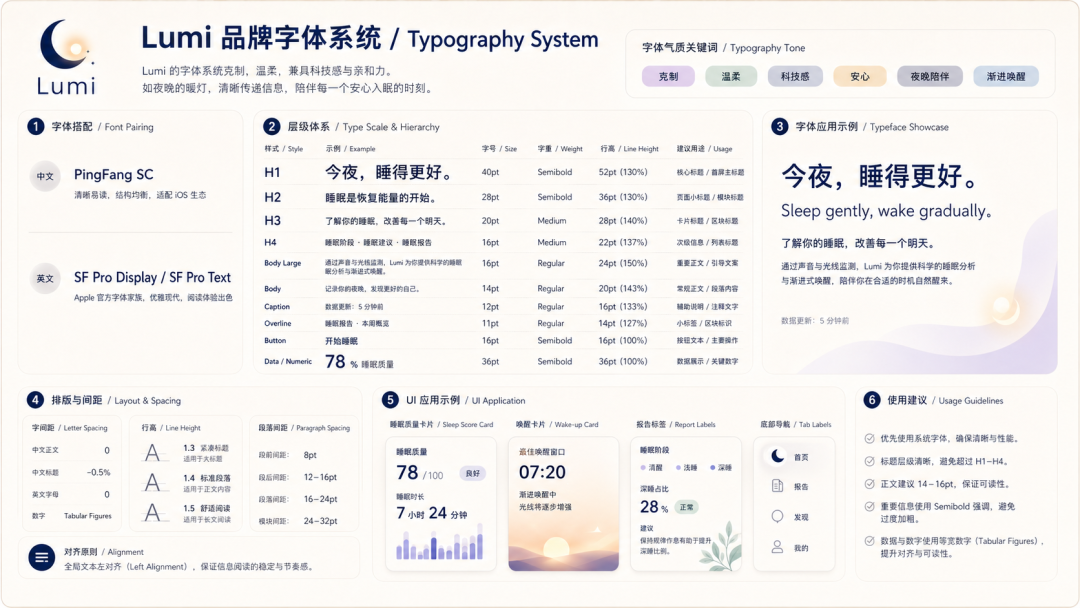Click Sleep gently, wake gradually. text
Screen dimensions: 1080x608
(x=886, y=211)
